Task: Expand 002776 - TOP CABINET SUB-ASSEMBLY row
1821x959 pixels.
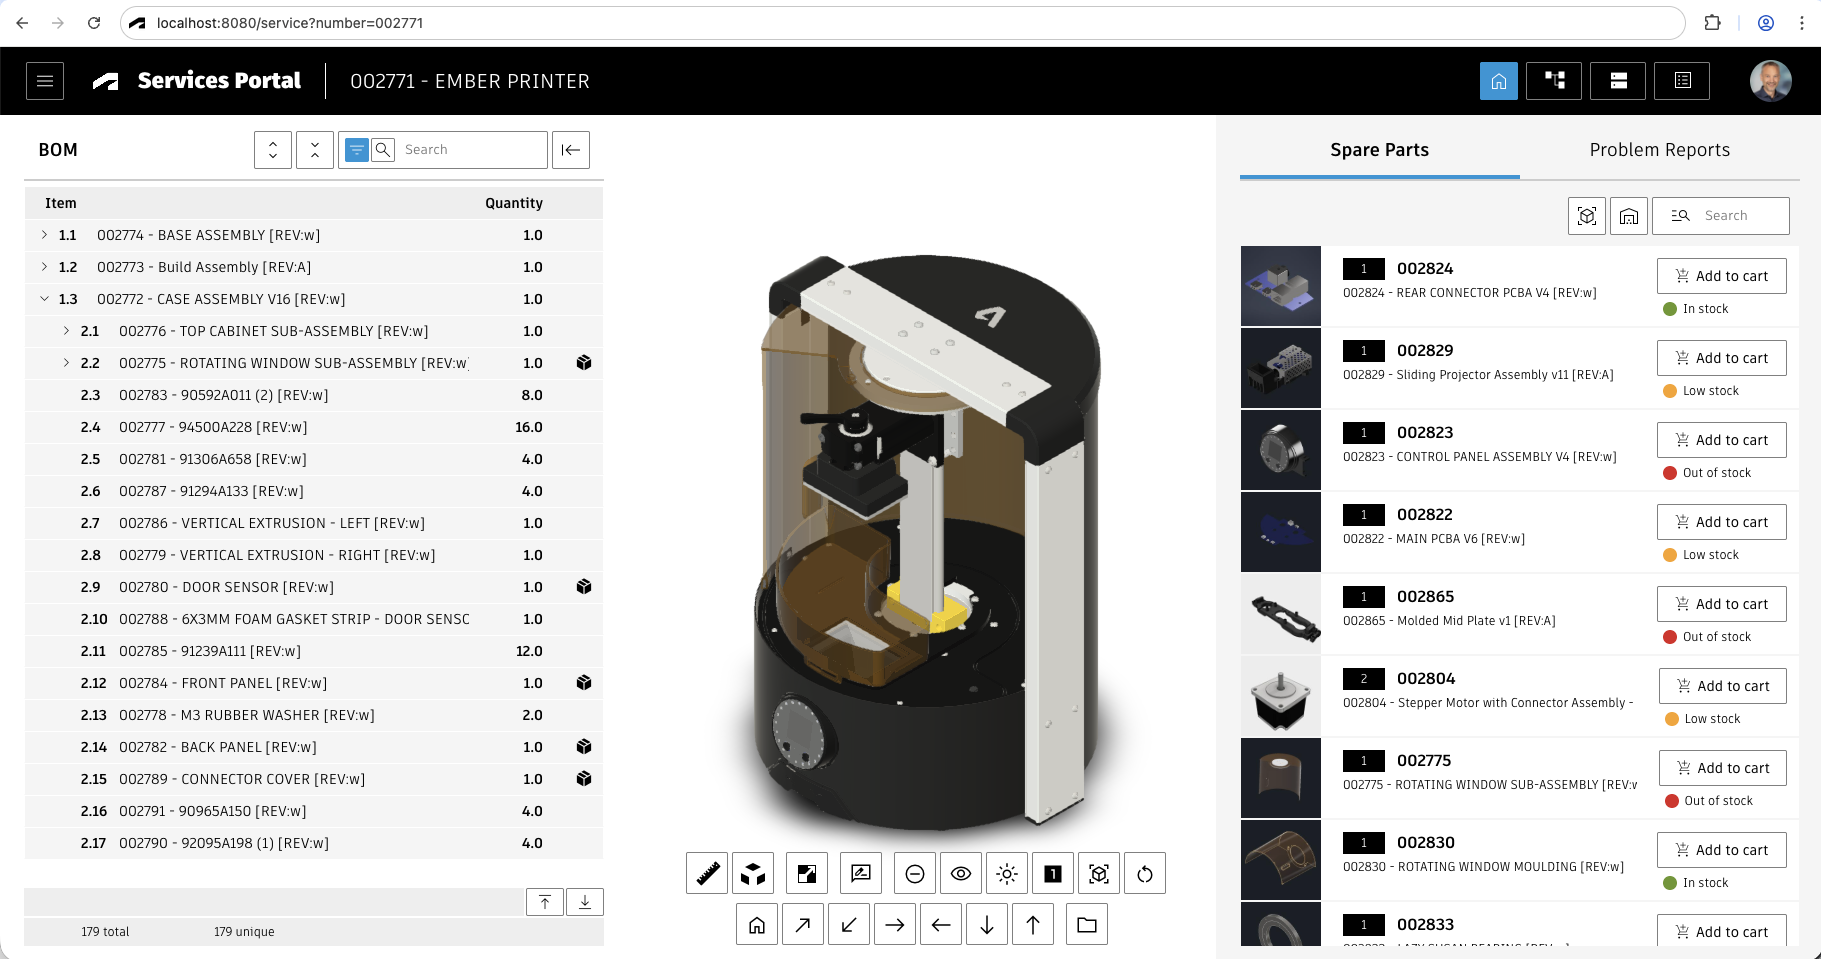Action: (x=66, y=331)
